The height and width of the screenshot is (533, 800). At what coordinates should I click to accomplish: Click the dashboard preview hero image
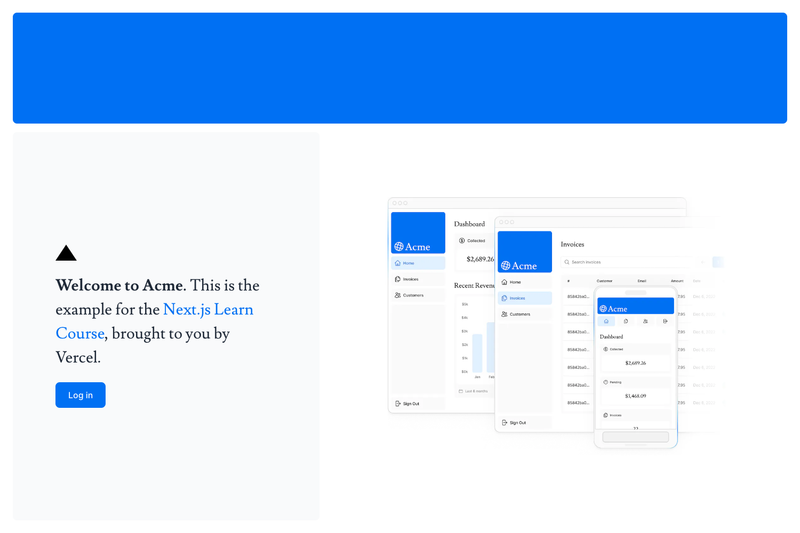pos(554,323)
